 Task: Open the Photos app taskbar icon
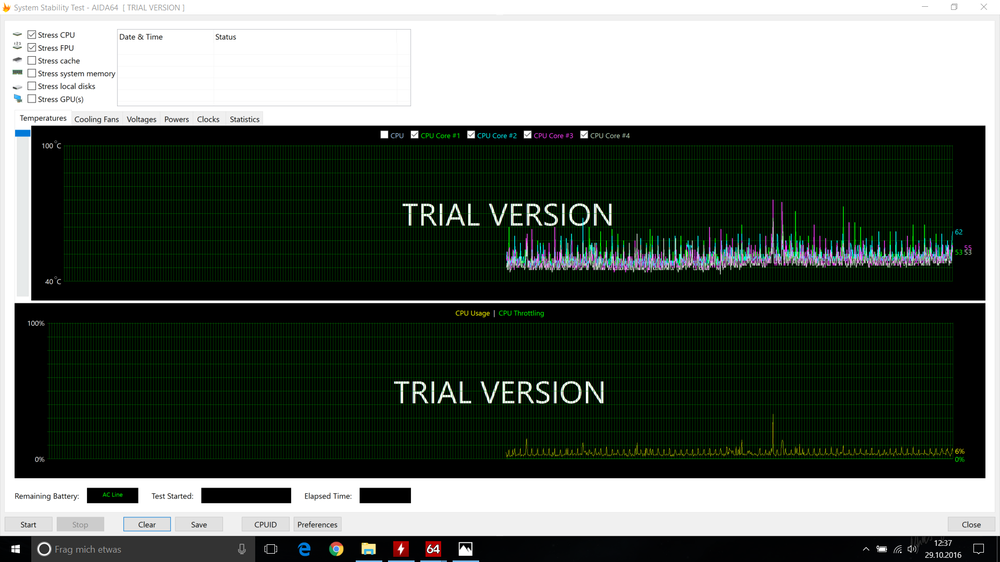click(x=465, y=549)
